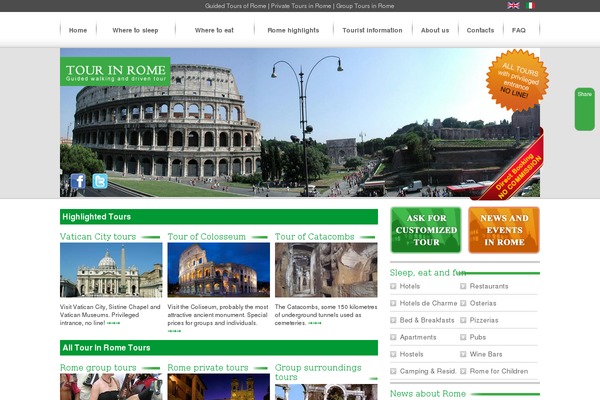Screen dimensions: 600x400
Task: Click the Ask for Customized Tour button
Action: (426, 230)
